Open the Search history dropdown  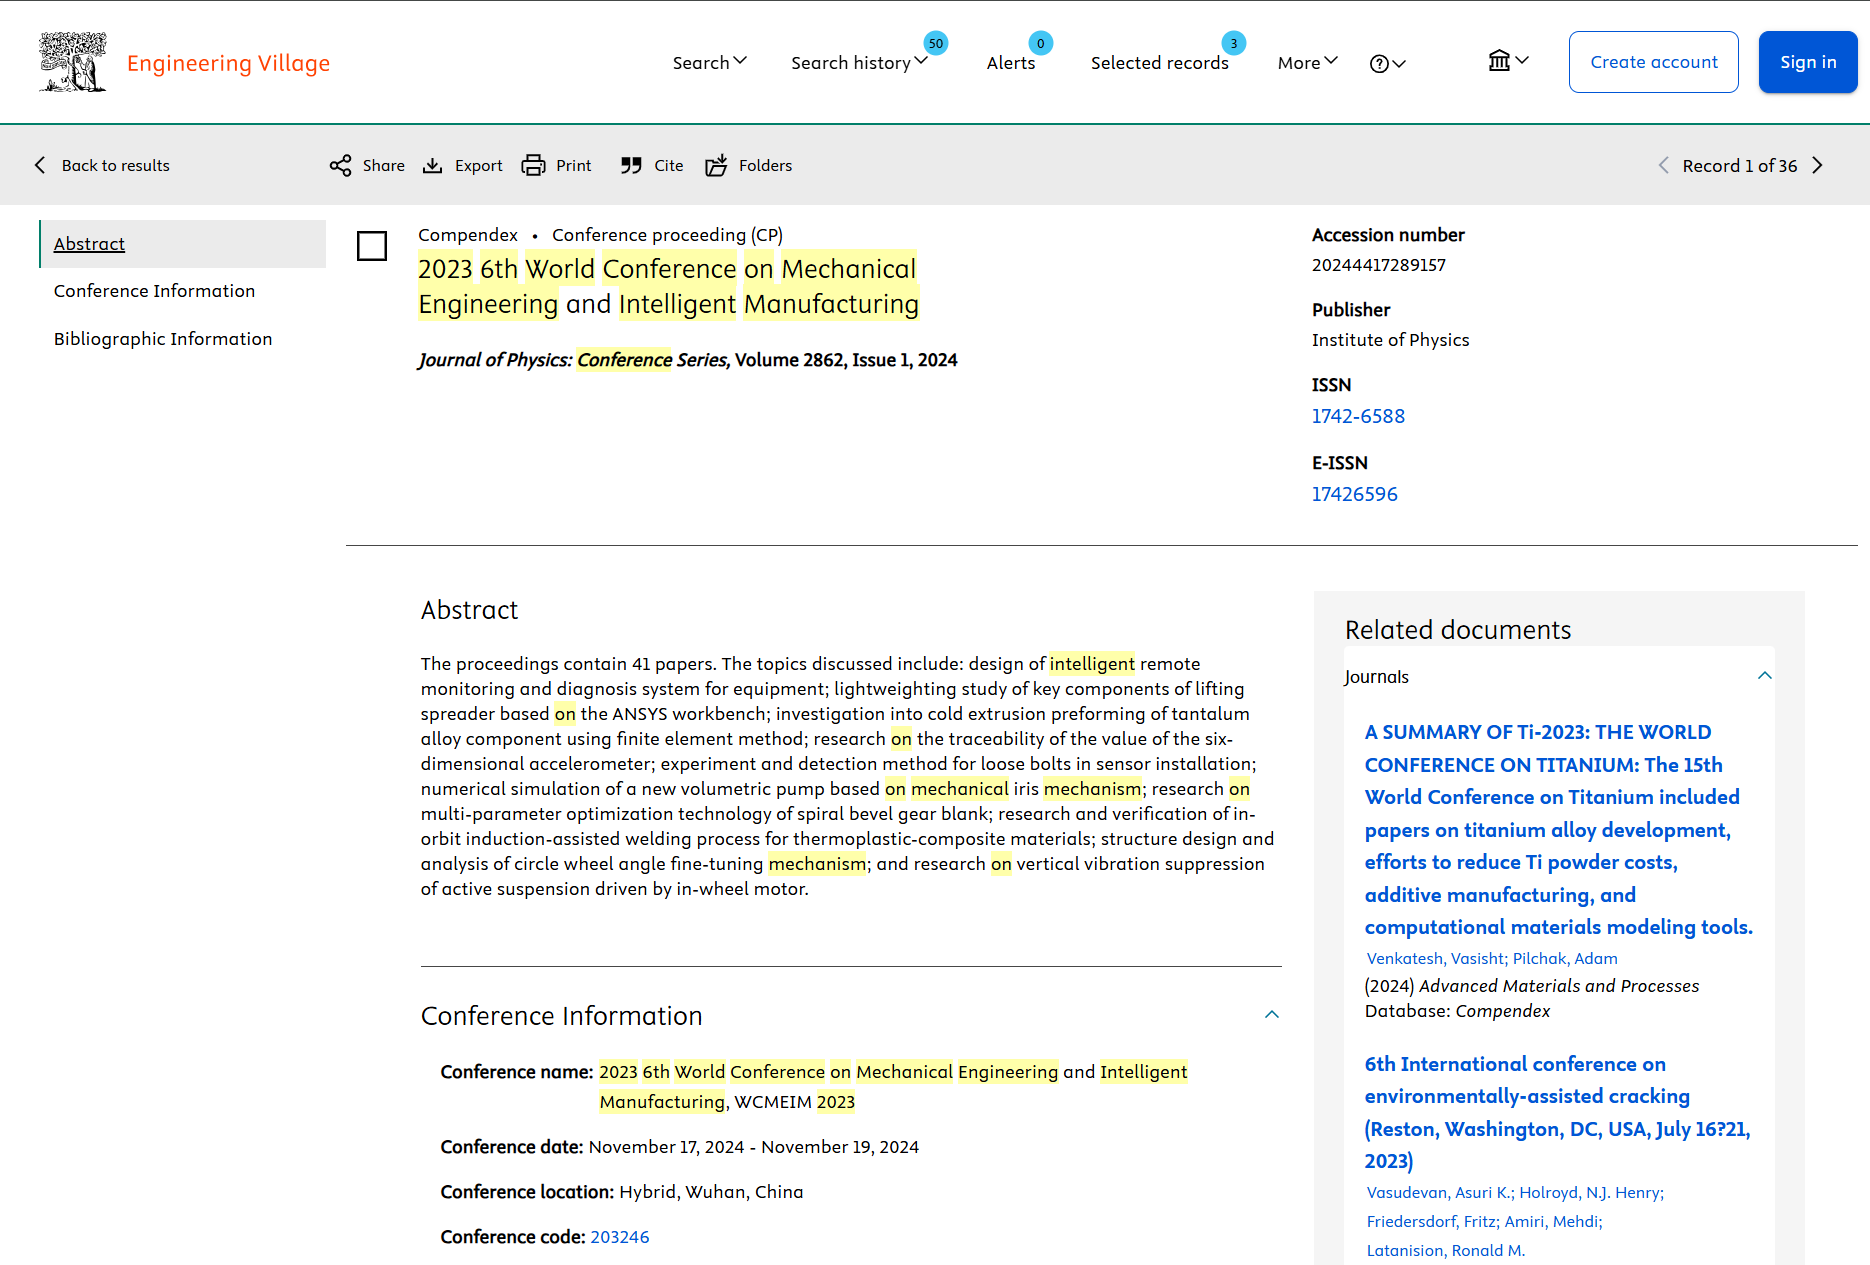pyautogui.click(x=860, y=63)
